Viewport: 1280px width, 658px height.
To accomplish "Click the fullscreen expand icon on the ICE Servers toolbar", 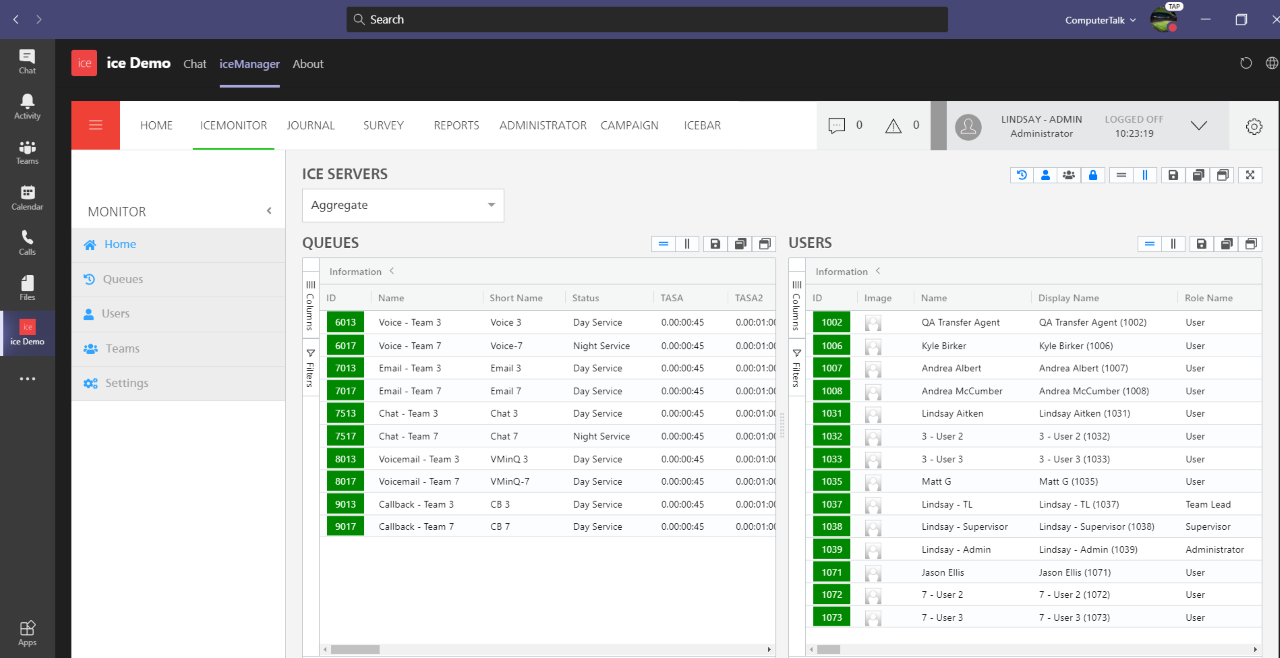I will coord(1250,175).
